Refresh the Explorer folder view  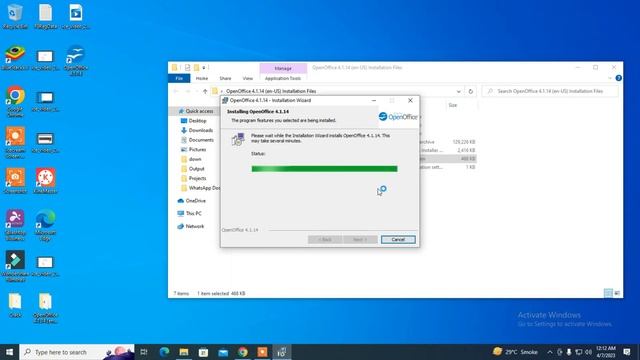pos(471,91)
